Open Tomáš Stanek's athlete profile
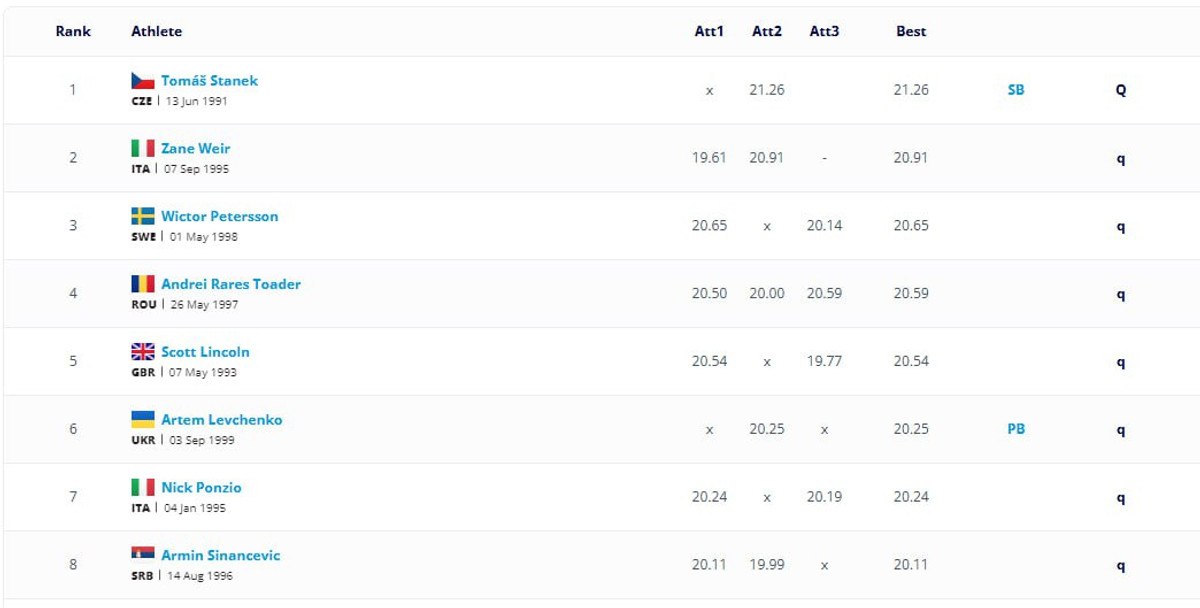1200x608 pixels. tap(209, 81)
